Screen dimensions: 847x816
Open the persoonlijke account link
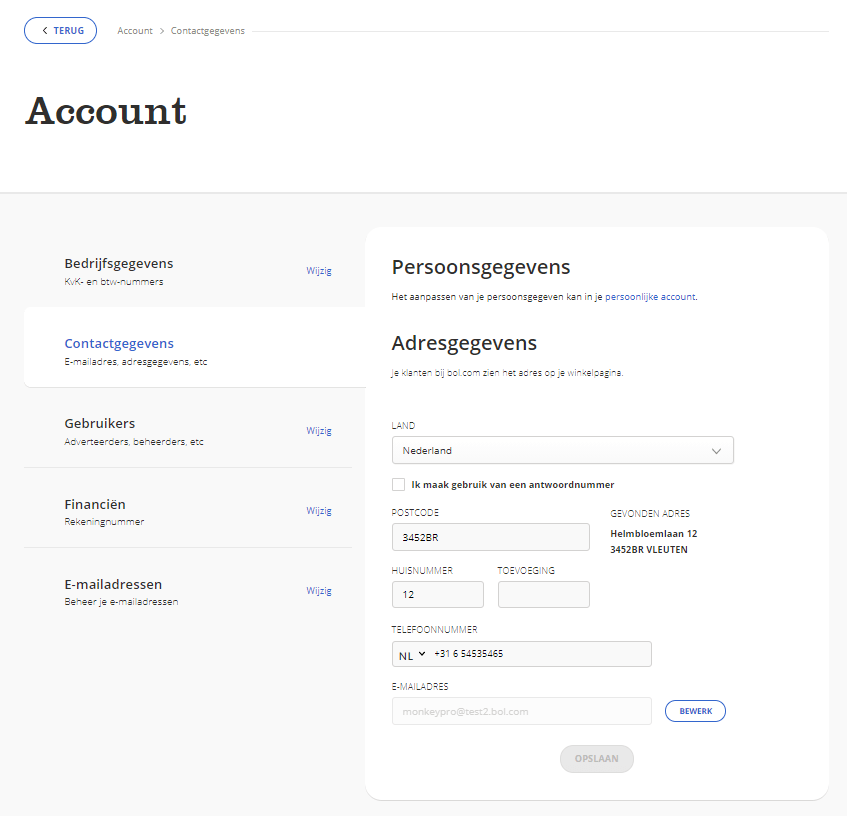(x=651, y=296)
